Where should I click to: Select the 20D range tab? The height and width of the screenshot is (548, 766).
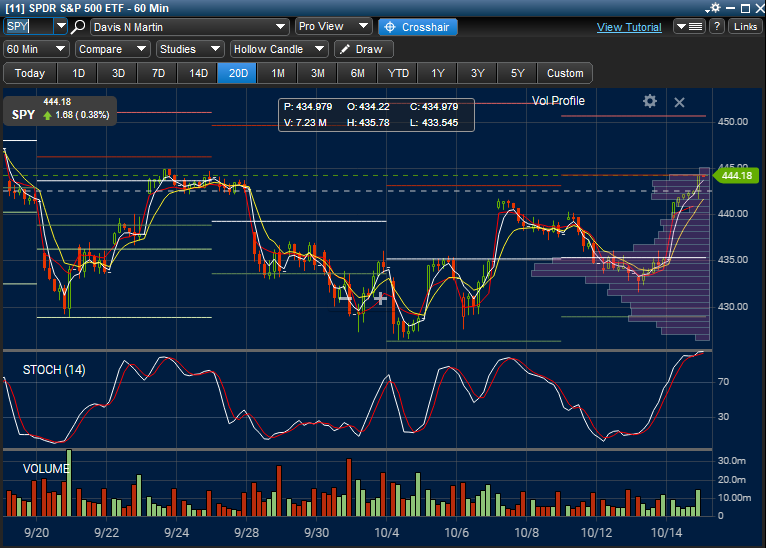click(238, 73)
